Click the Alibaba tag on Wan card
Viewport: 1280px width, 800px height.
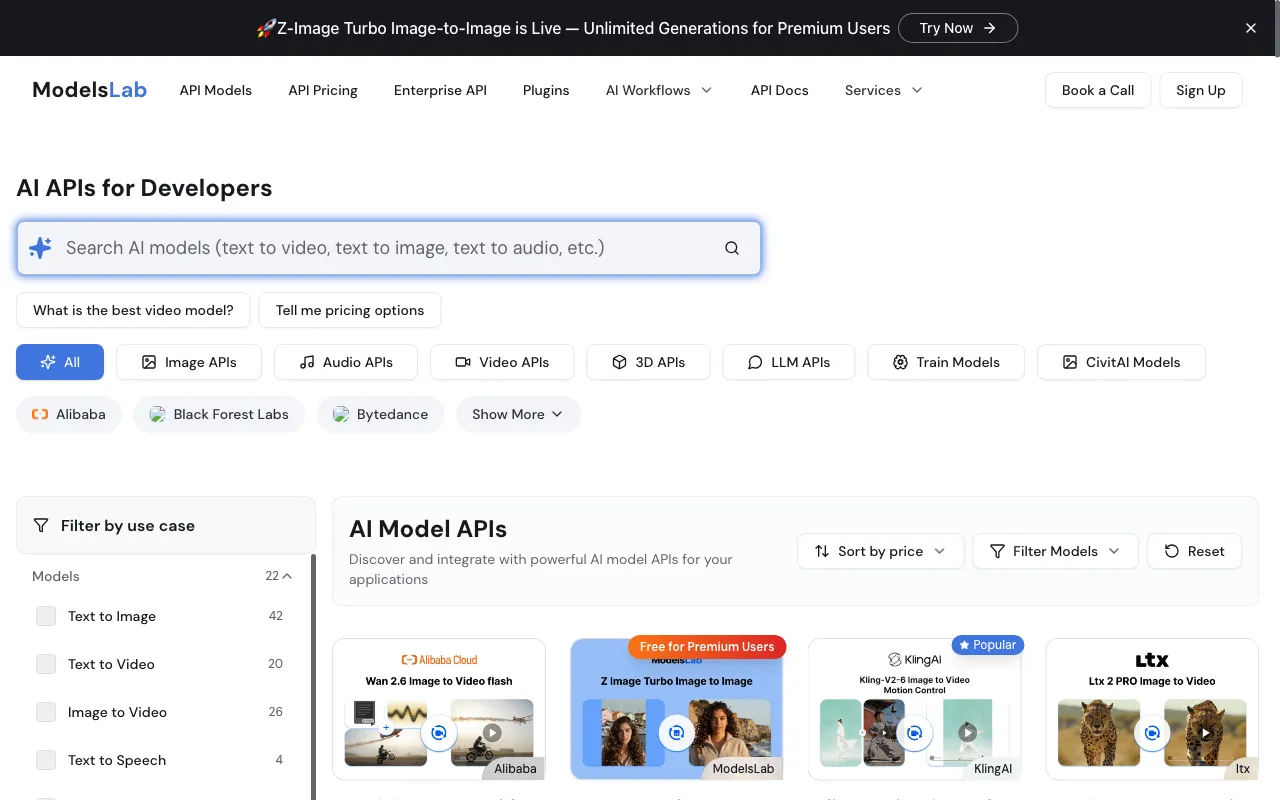tap(515, 769)
